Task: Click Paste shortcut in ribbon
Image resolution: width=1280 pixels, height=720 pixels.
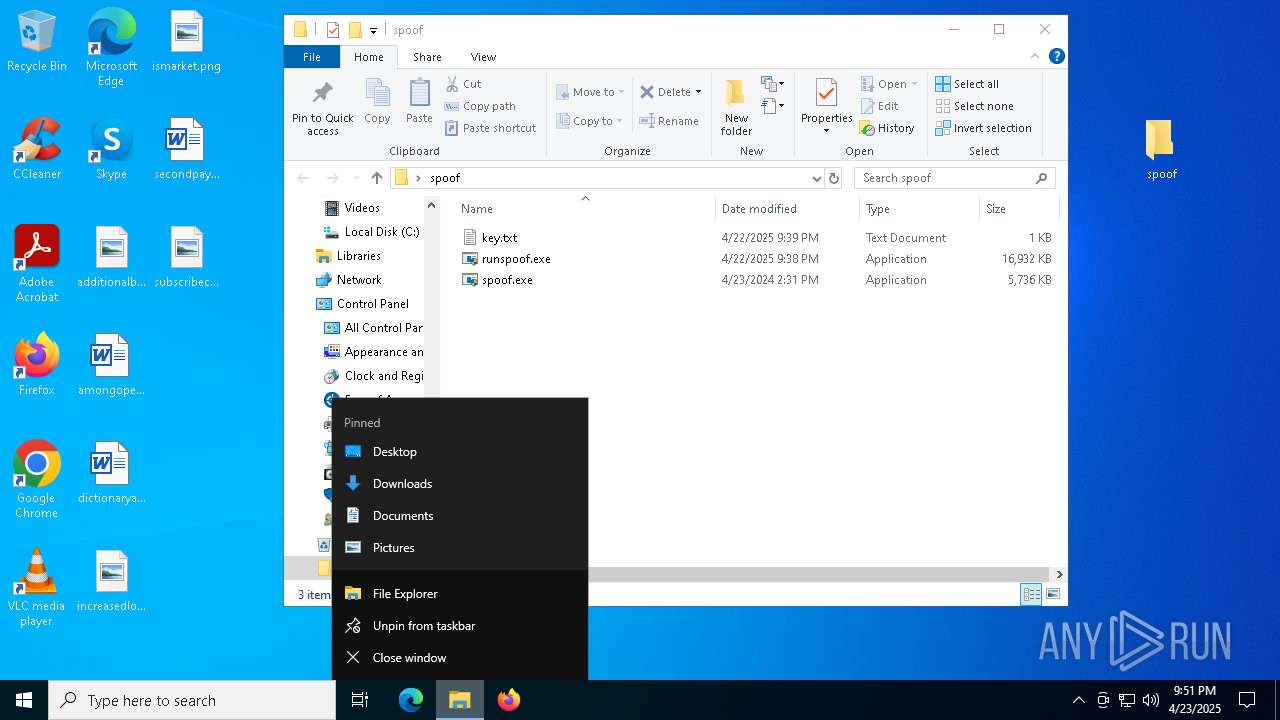Action: click(490, 128)
